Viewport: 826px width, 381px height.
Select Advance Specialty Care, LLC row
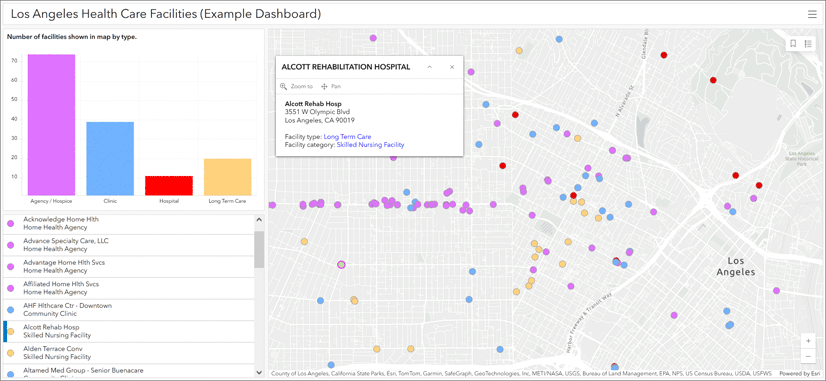tap(129, 245)
